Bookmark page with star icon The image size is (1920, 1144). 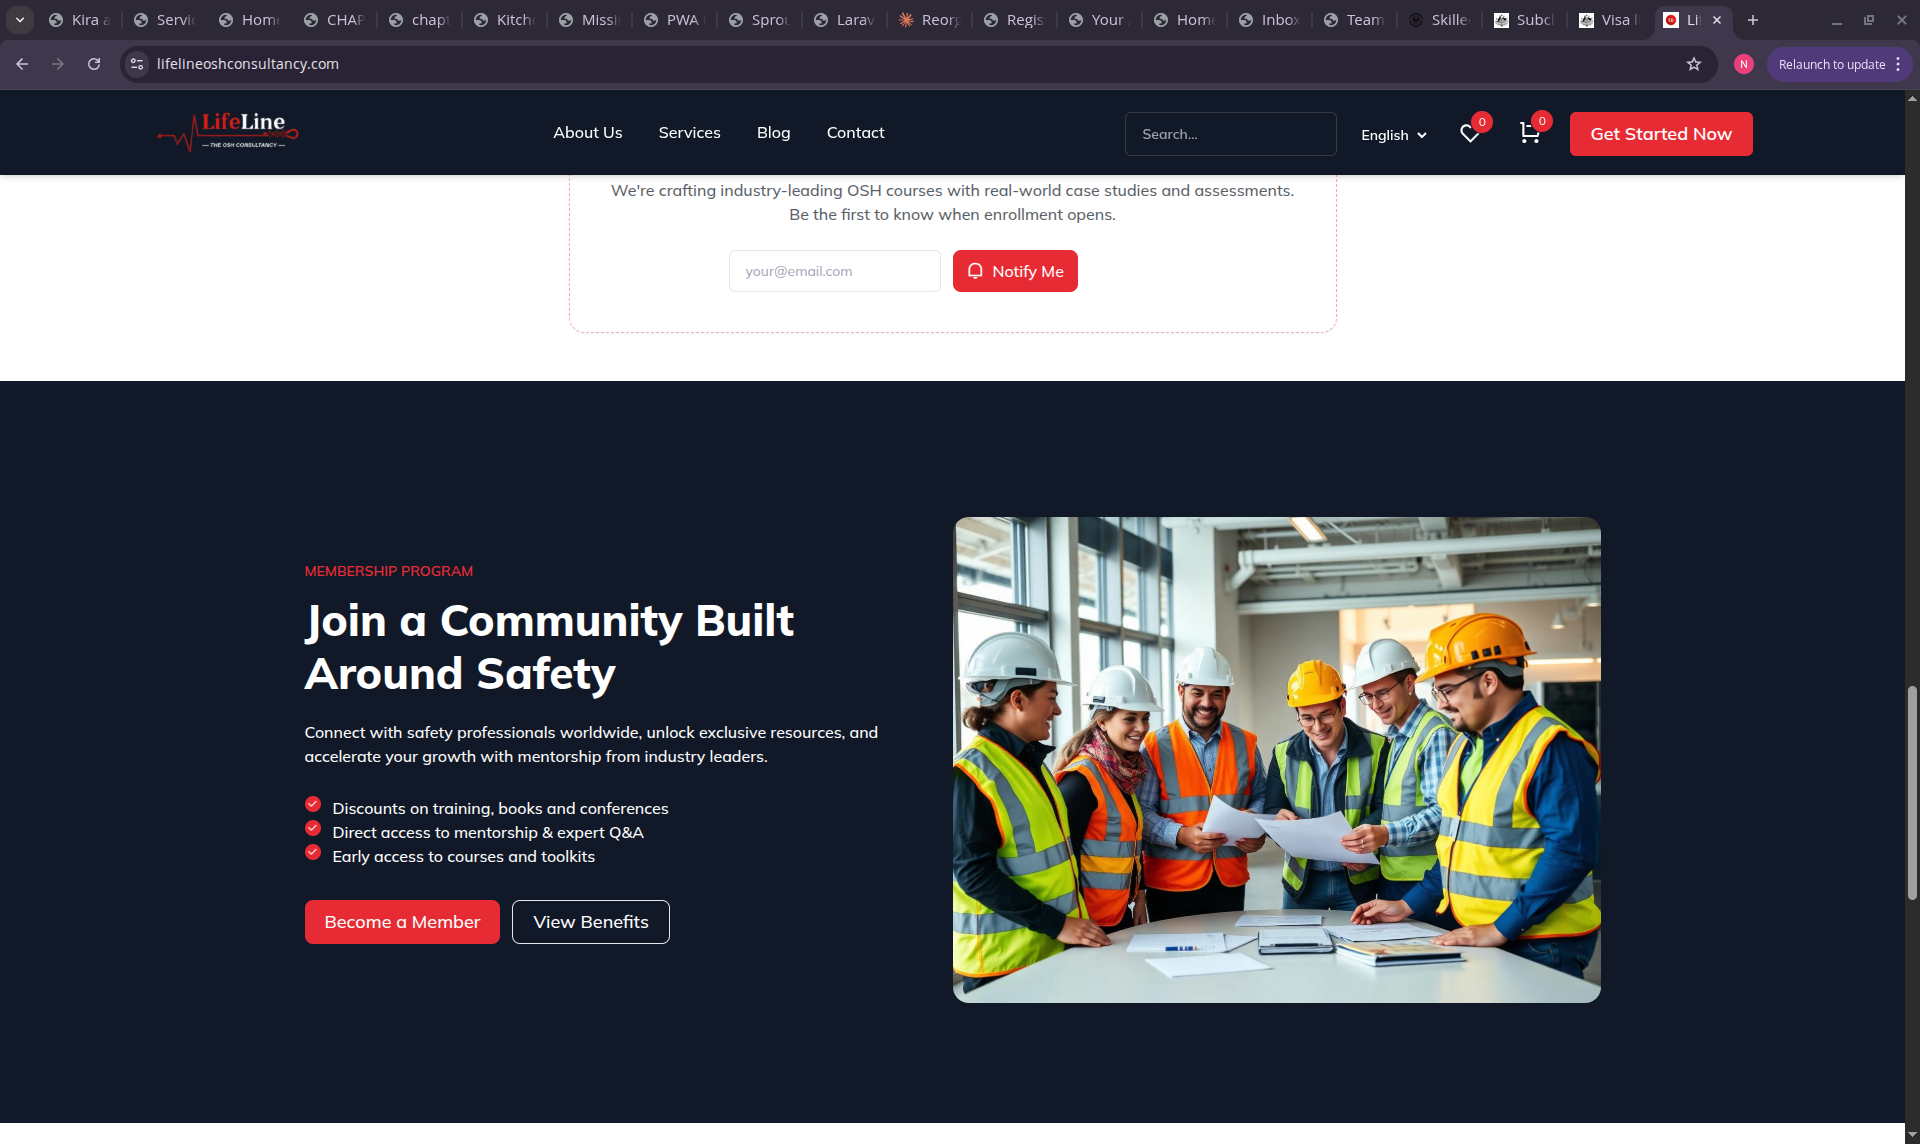[x=1694, y=64]
